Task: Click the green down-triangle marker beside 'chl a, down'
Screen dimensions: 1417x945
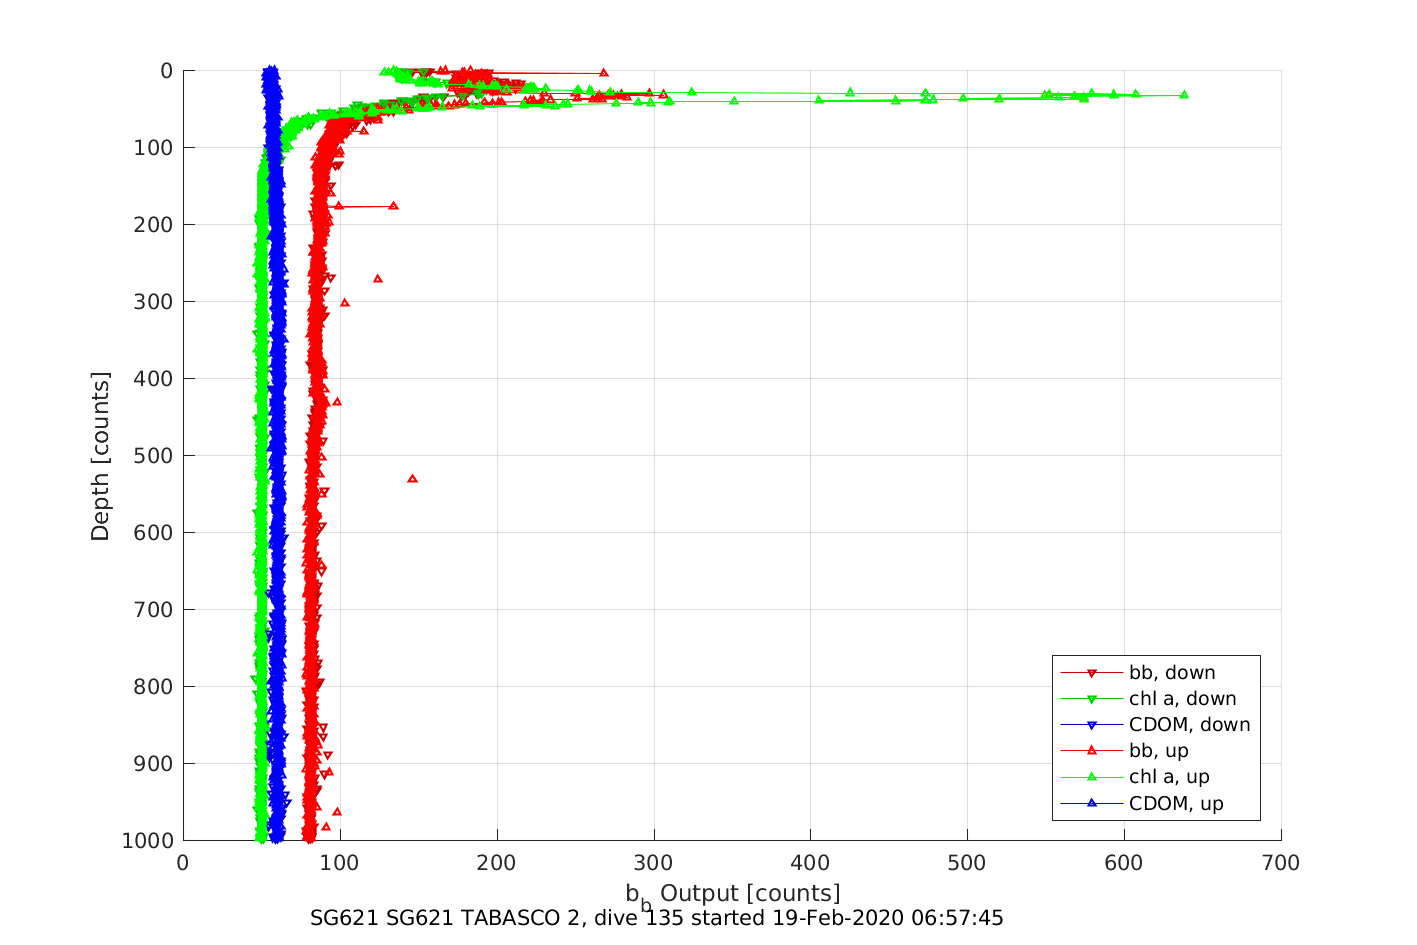Action: (x=1092, y=700)
